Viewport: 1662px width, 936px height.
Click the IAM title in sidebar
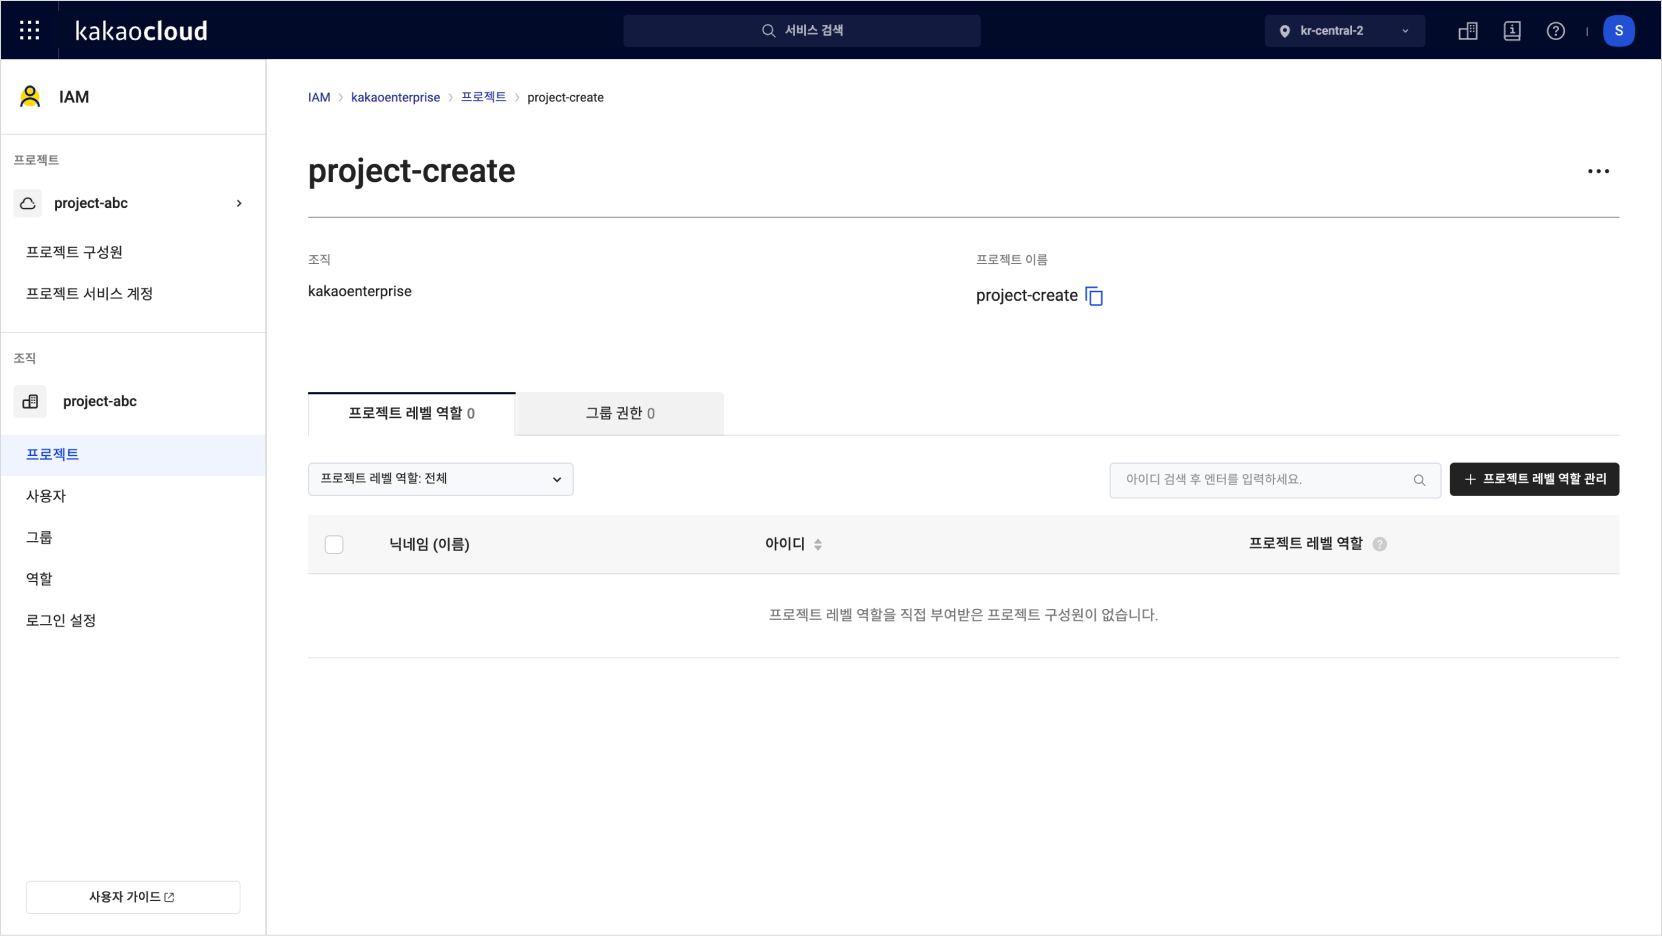pos(74,97)
